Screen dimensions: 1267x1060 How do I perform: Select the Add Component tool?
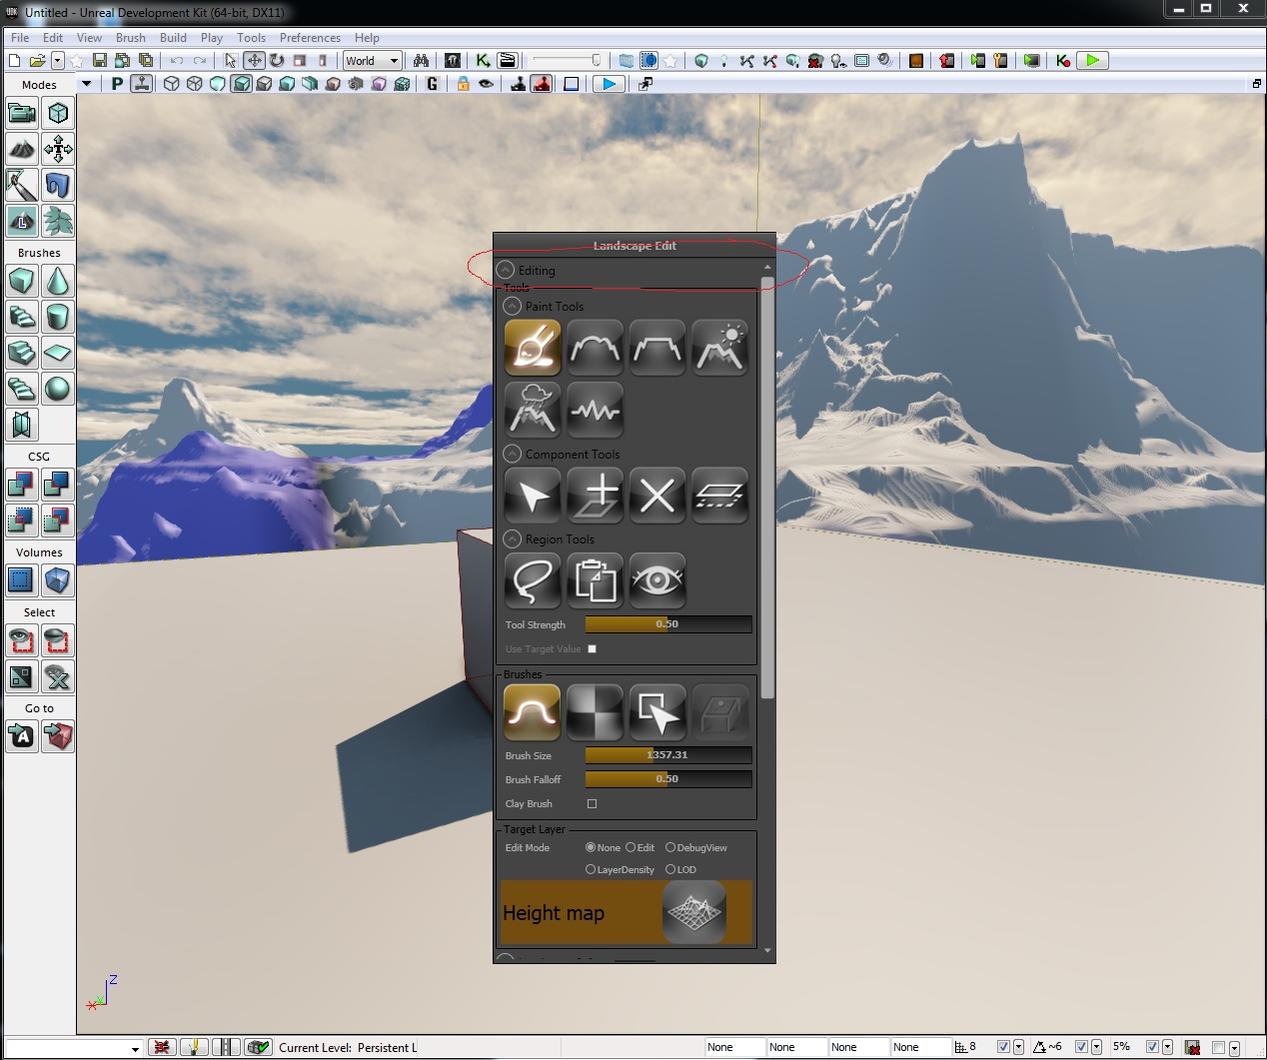point(595,496)
